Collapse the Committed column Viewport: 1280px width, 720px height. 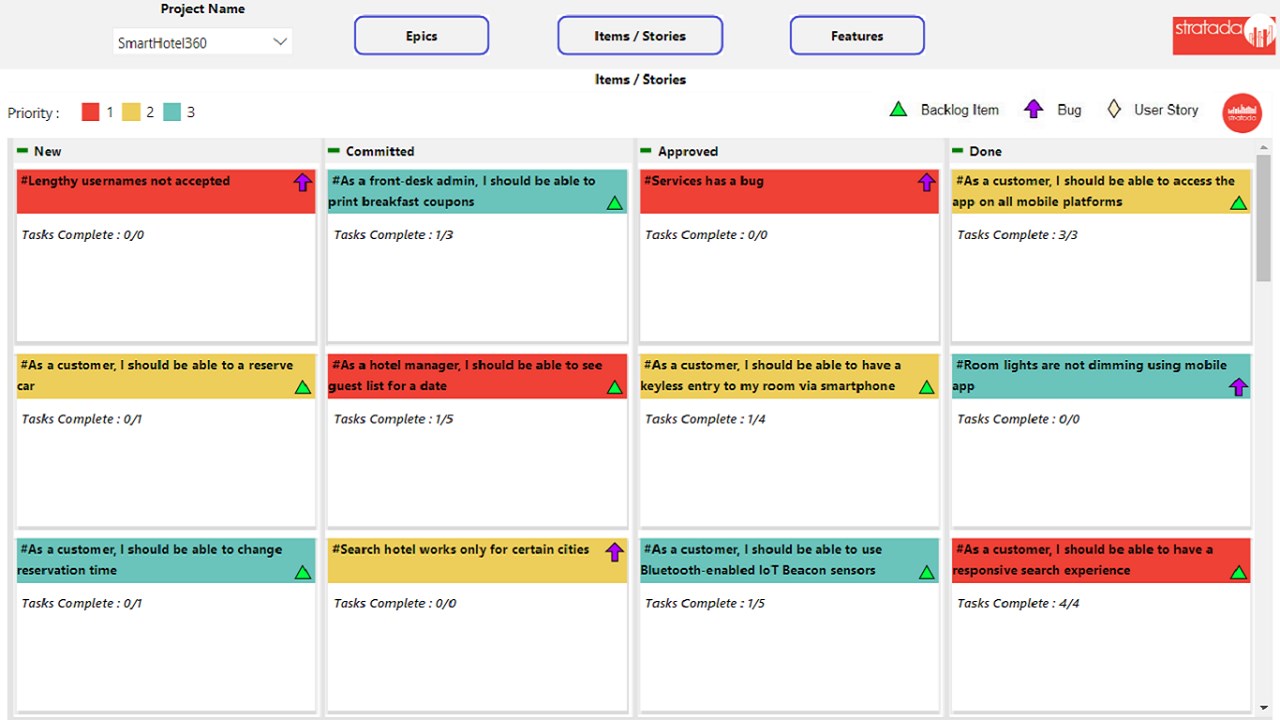[334, 151]
